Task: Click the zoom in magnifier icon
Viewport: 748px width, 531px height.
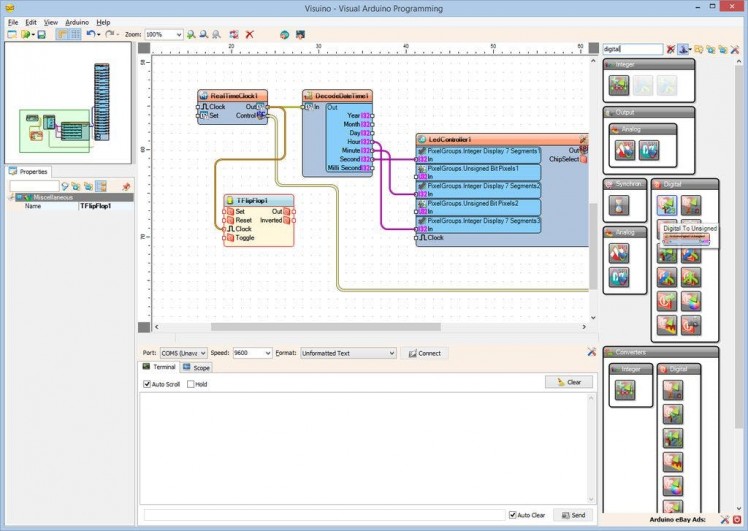Action: [191, 34]
